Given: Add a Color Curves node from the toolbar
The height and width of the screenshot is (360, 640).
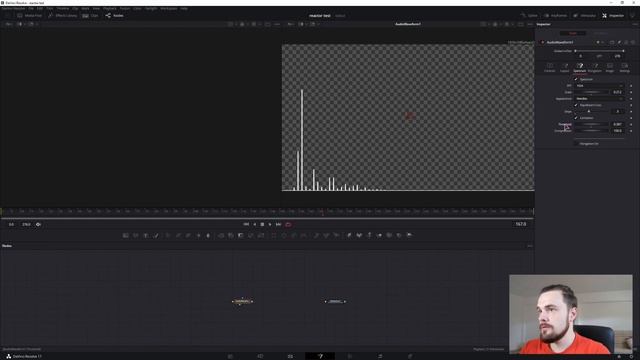Looking at the screenshot, I should (x=178, y=236).
